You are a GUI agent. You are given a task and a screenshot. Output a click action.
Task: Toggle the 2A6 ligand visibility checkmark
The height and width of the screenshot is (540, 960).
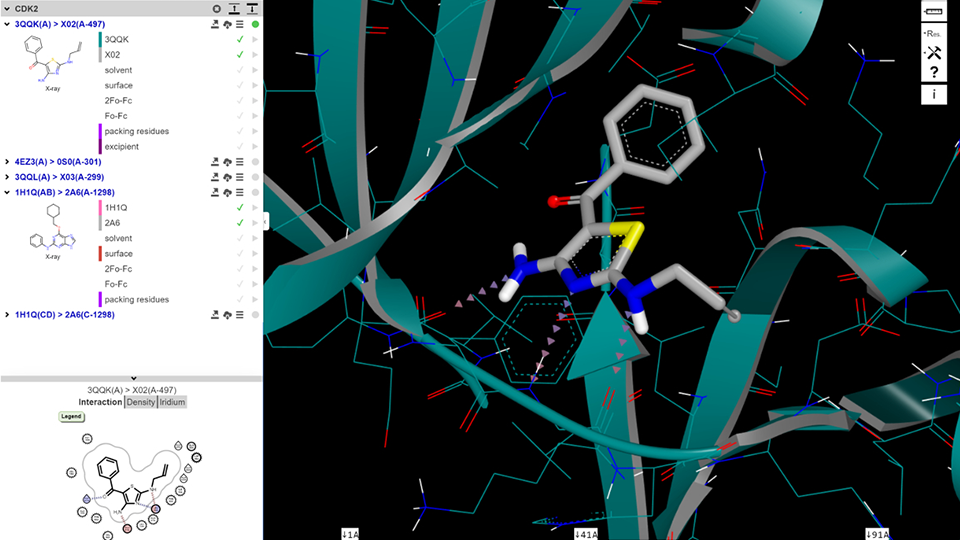[x=240, y=223]
